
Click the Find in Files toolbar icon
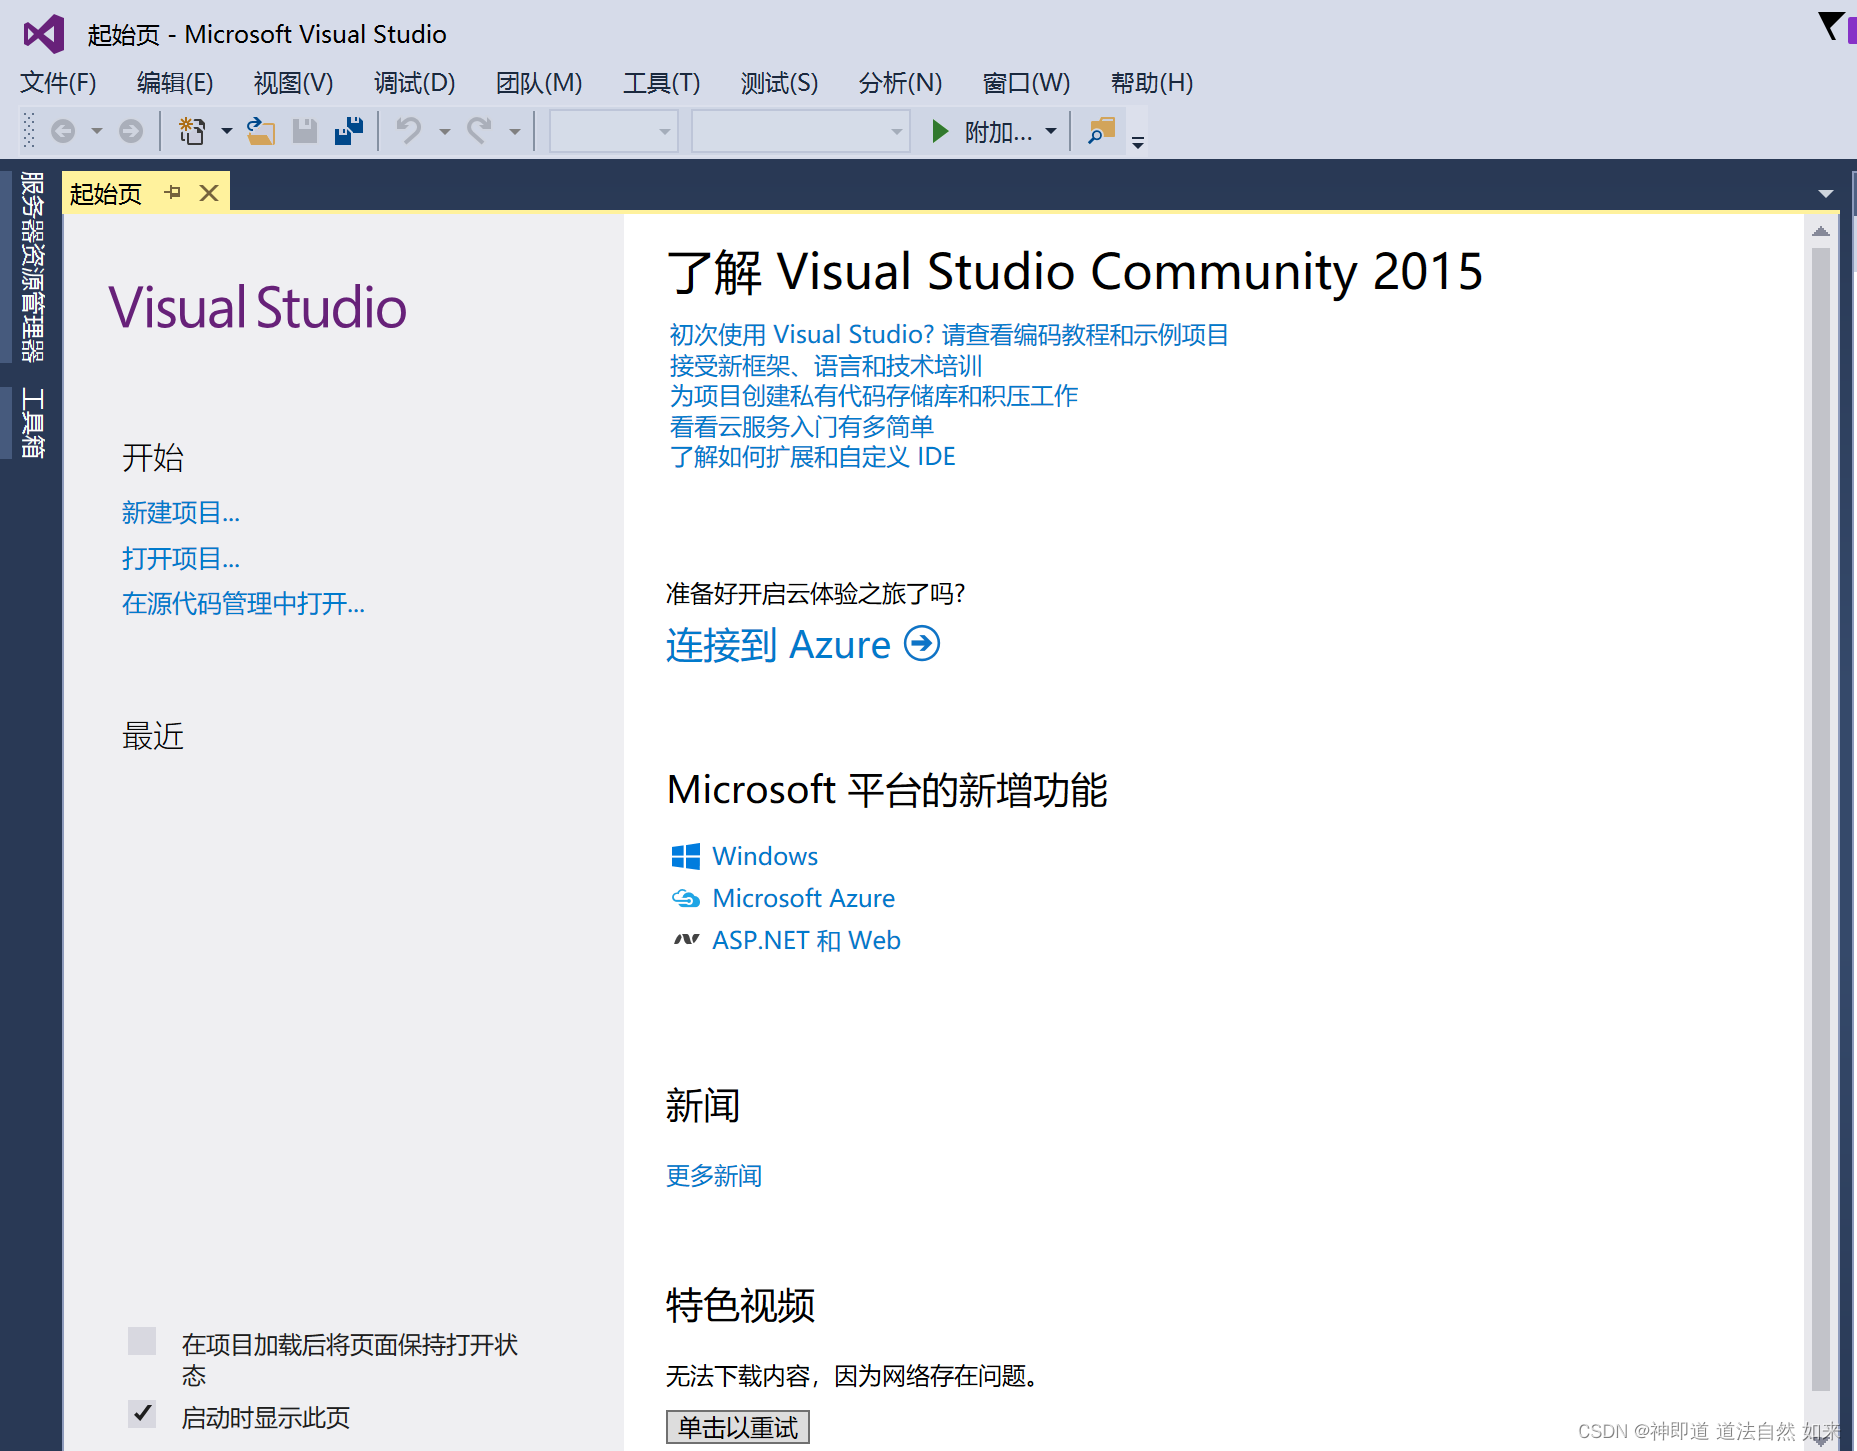[x=1101, y=131]
